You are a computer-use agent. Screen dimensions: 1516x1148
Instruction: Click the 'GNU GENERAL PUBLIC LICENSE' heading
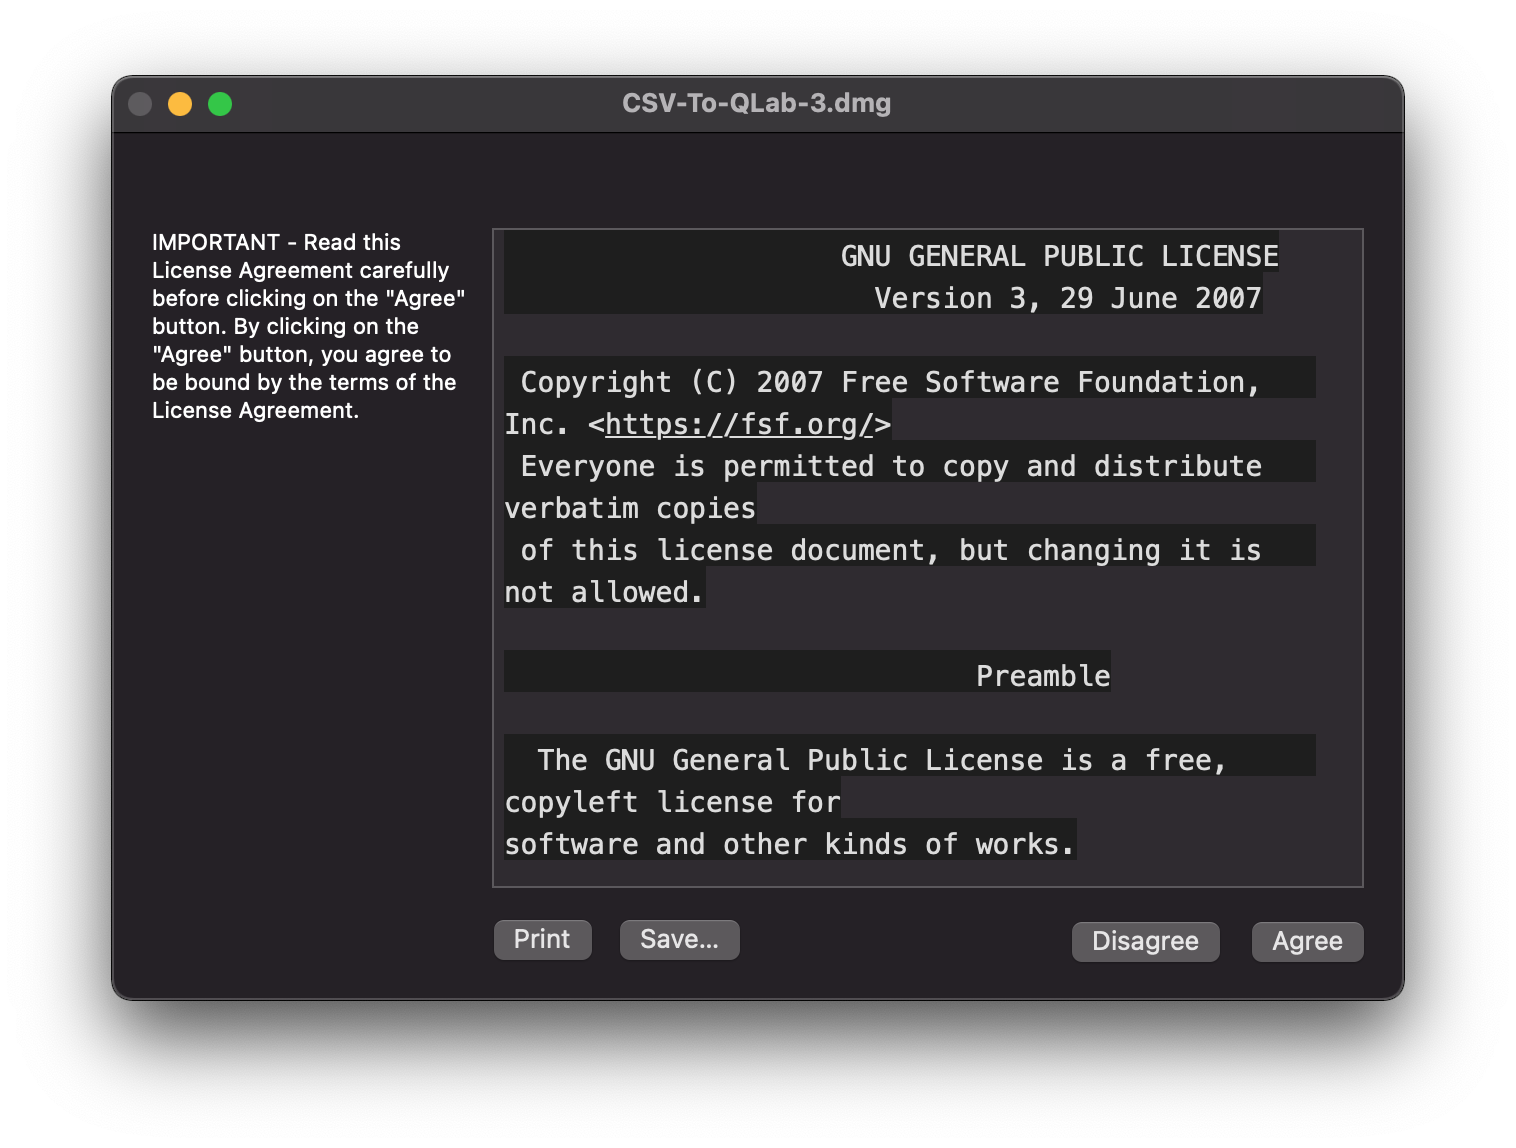pos(1059,256)
